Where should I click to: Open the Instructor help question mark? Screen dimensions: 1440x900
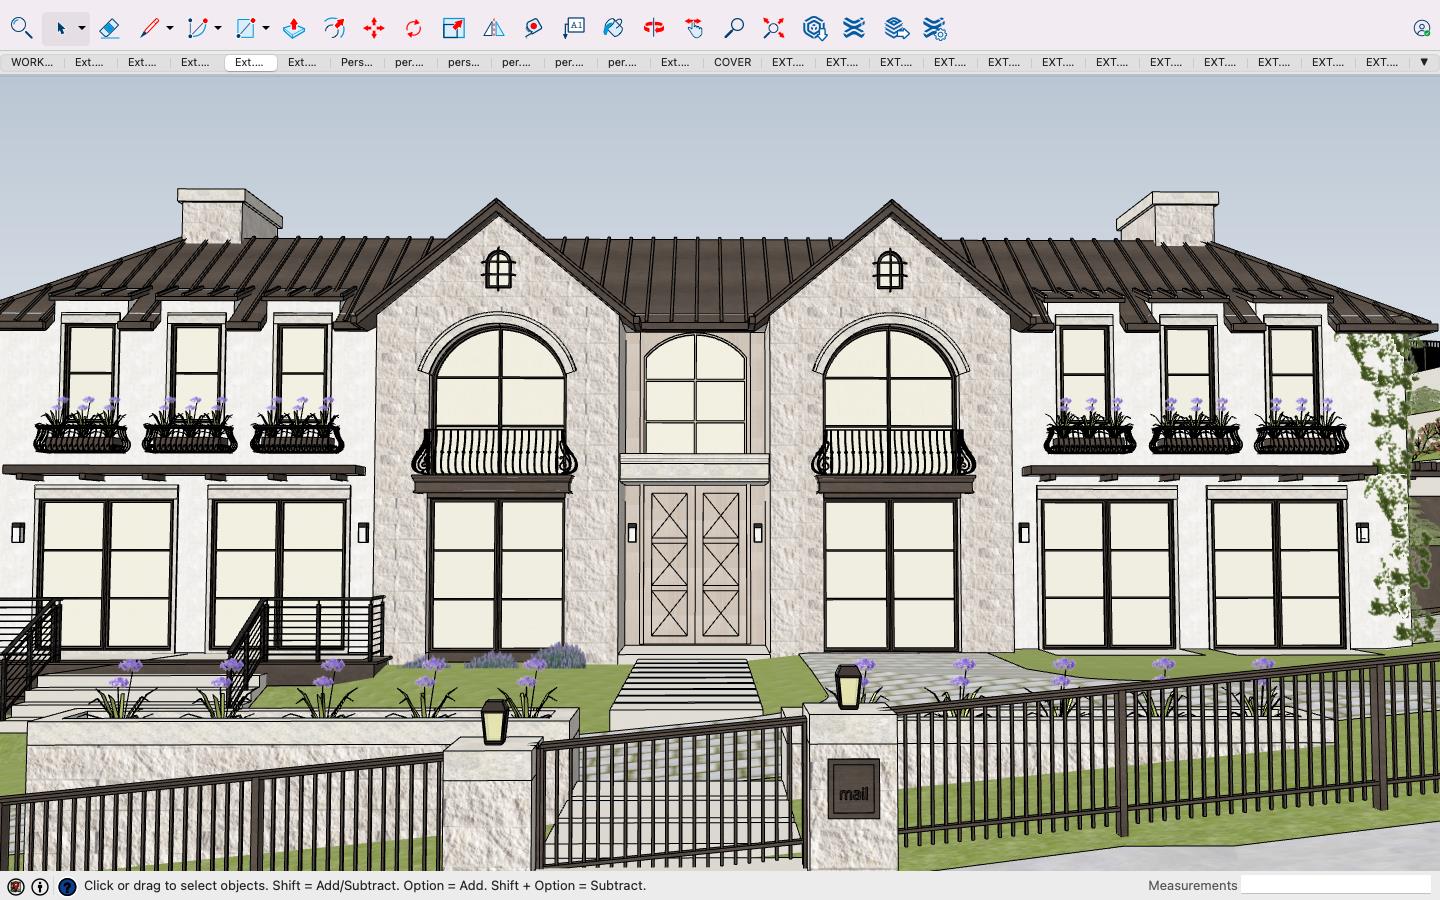(x=67, y=886)
